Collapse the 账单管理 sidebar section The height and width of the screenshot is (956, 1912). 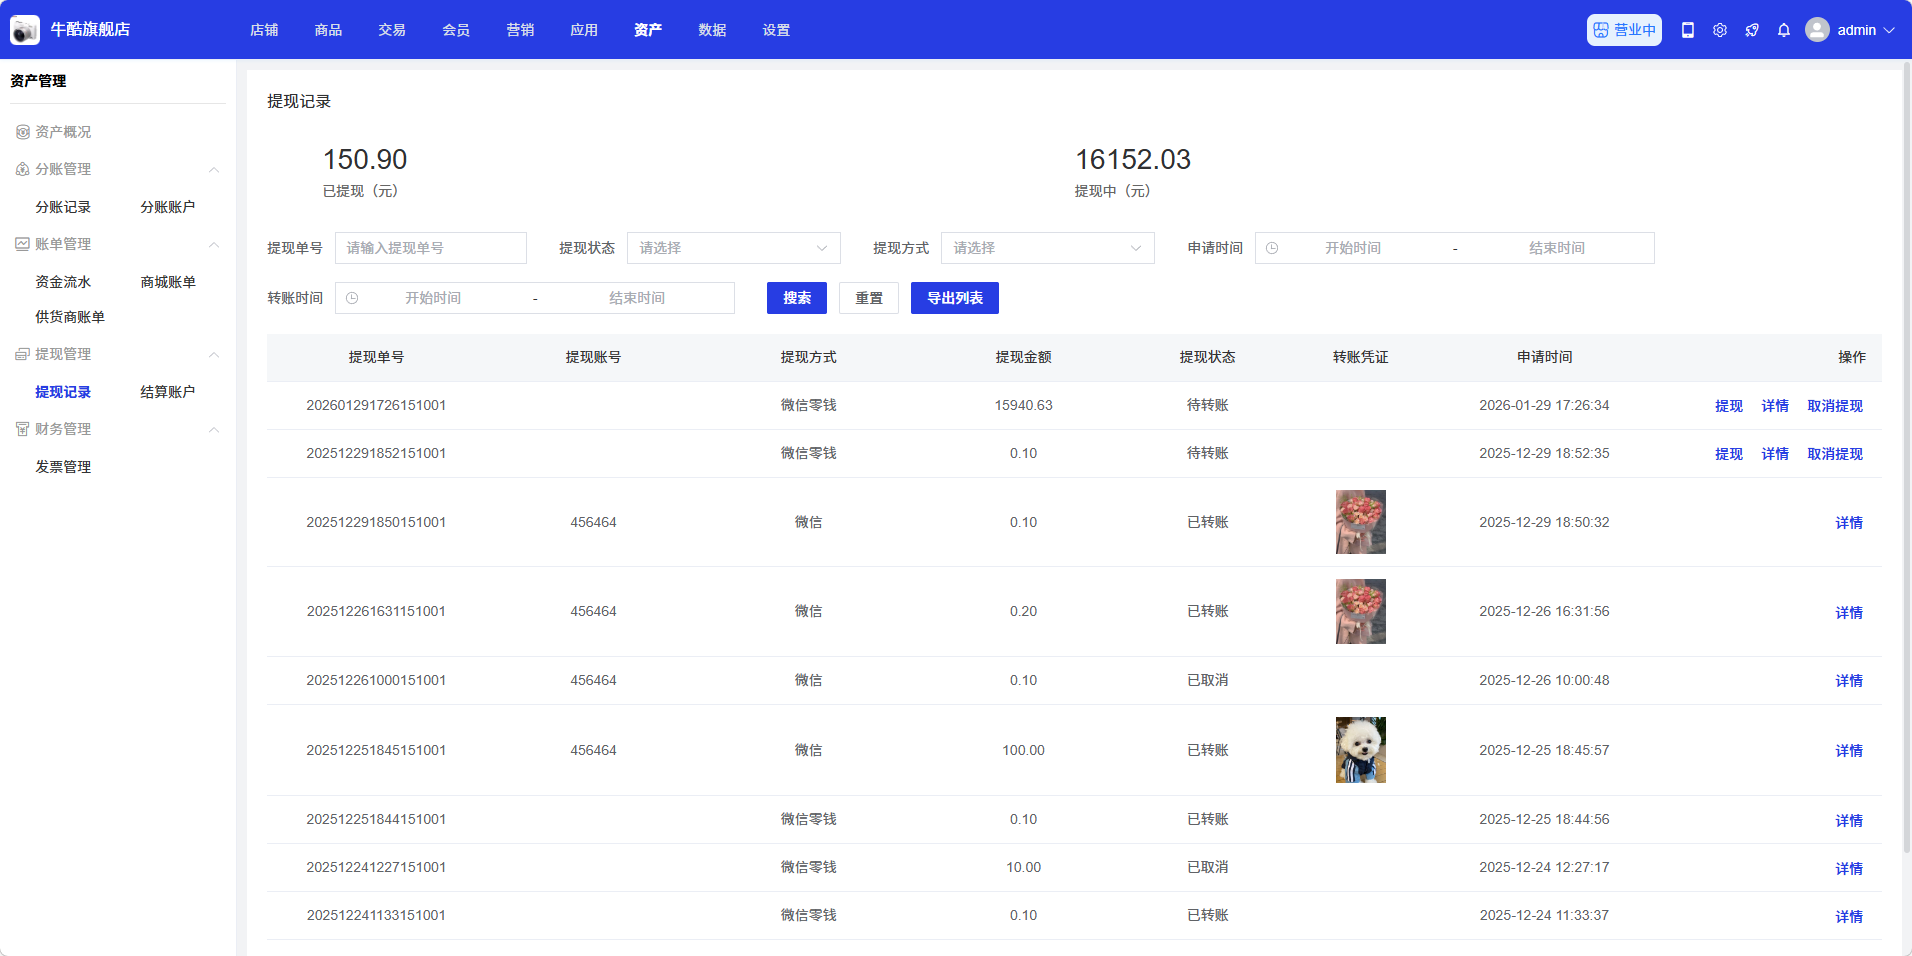(x=213, y=245)
